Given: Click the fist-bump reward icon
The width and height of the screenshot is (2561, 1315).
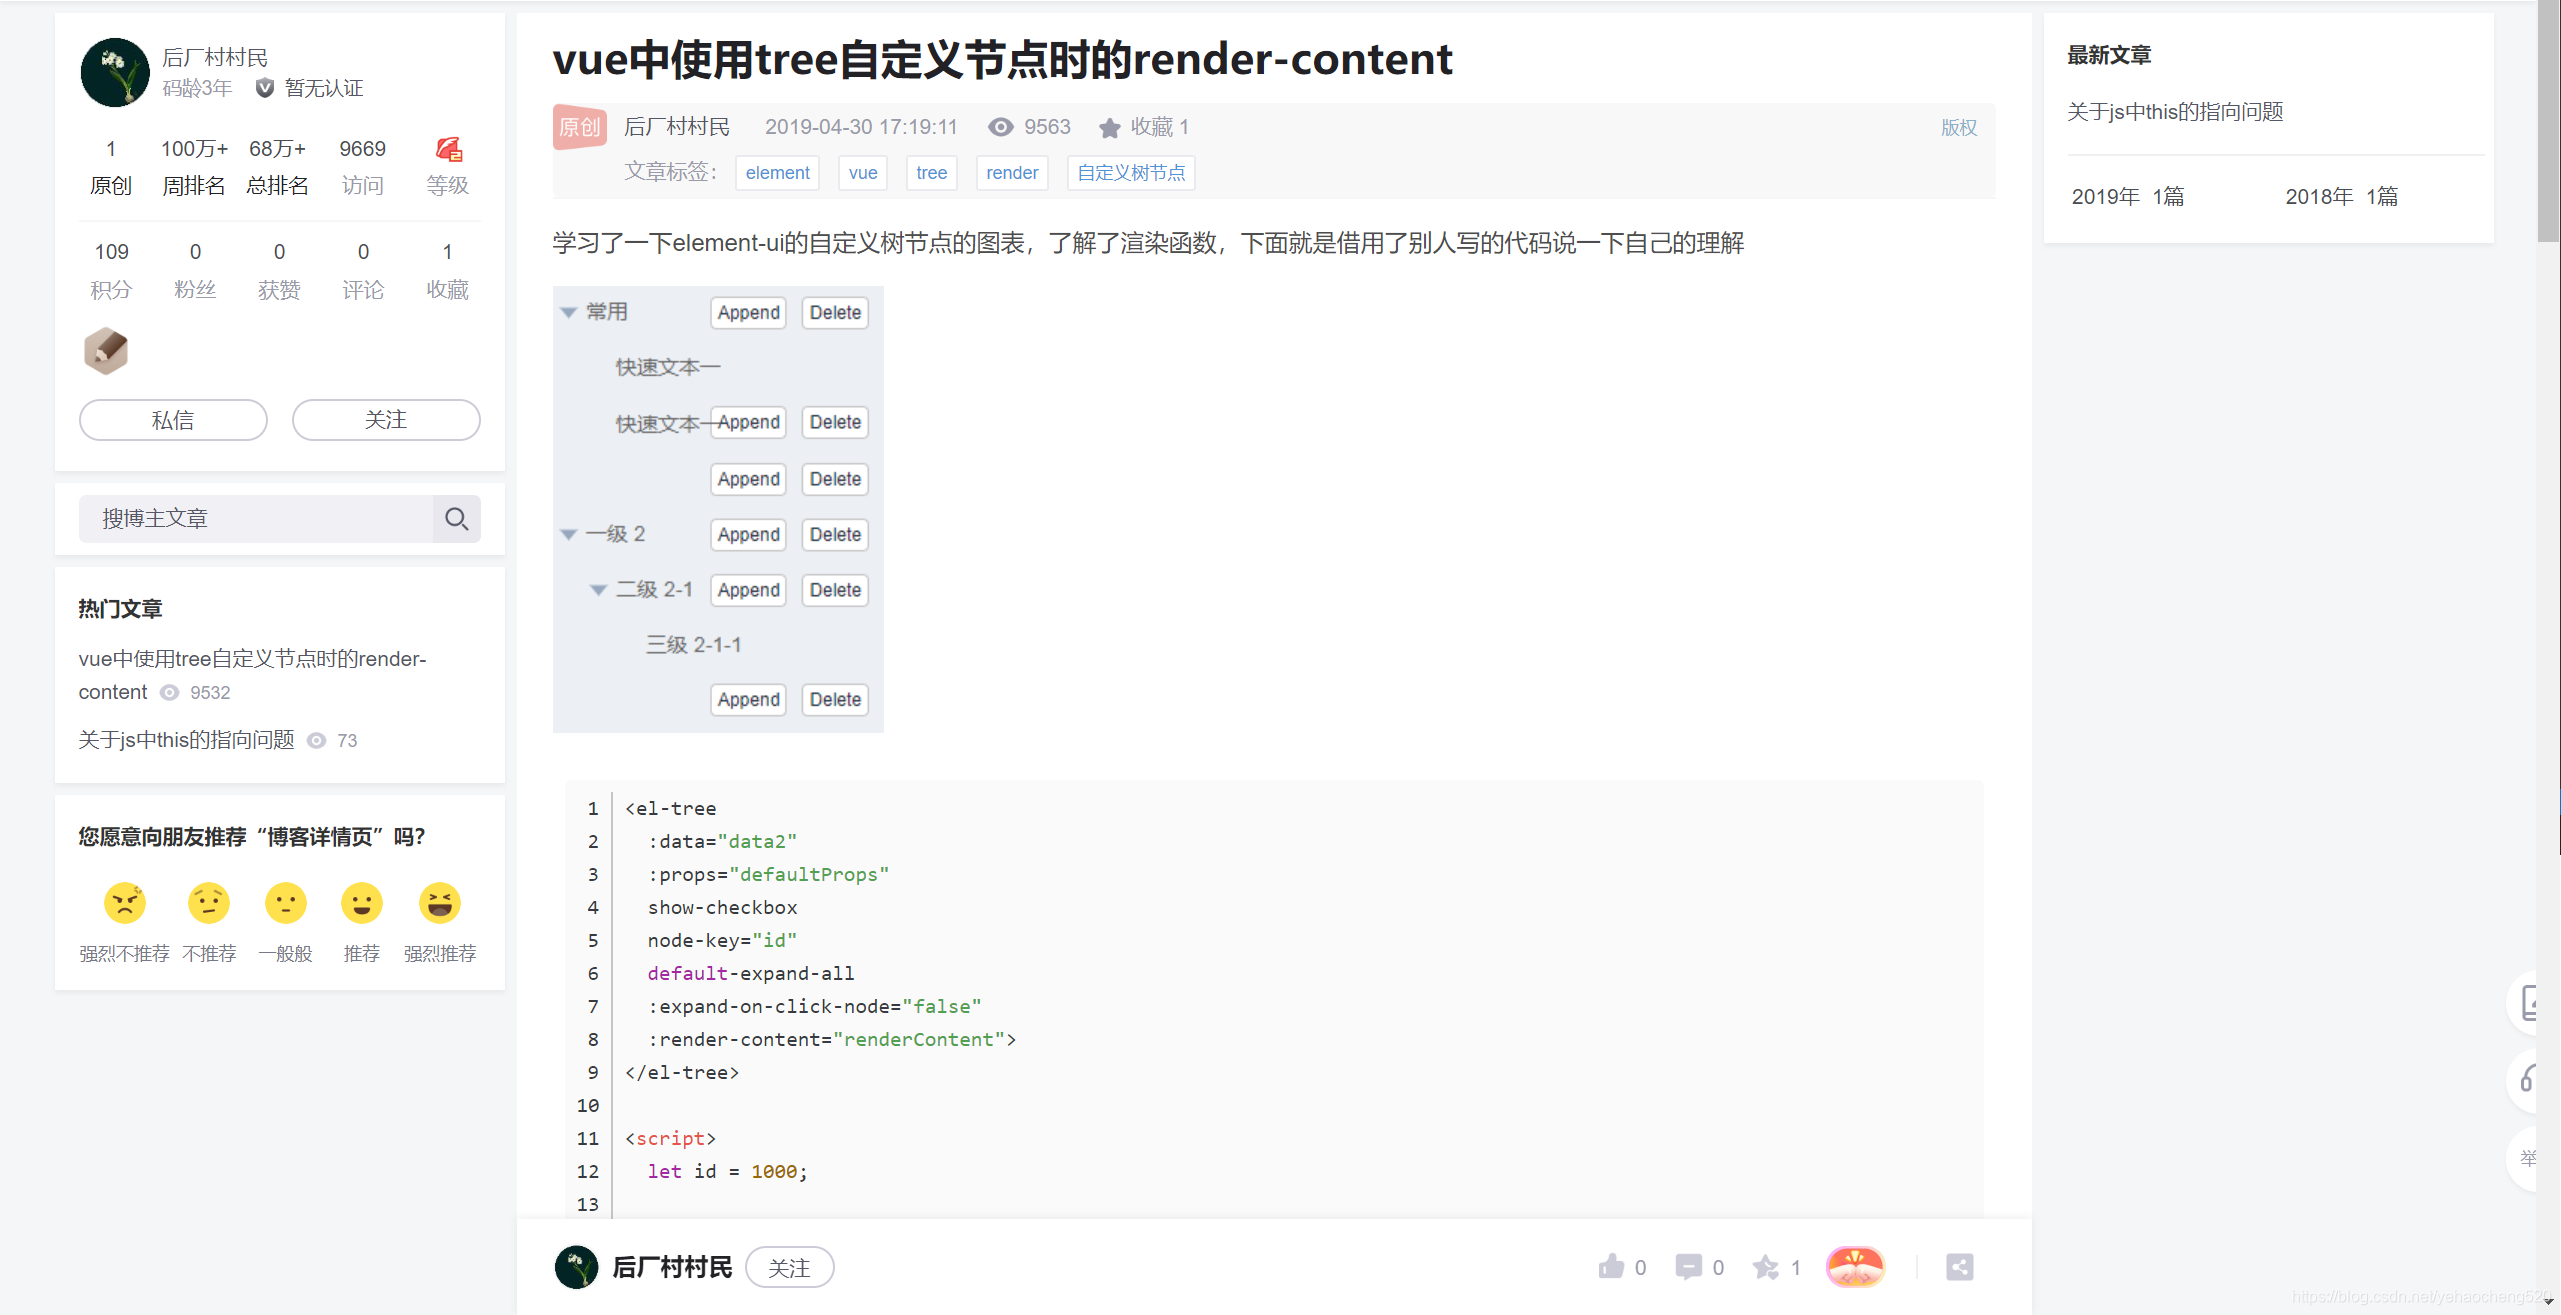Looking at the screenshot, I should [1855, 1266].
